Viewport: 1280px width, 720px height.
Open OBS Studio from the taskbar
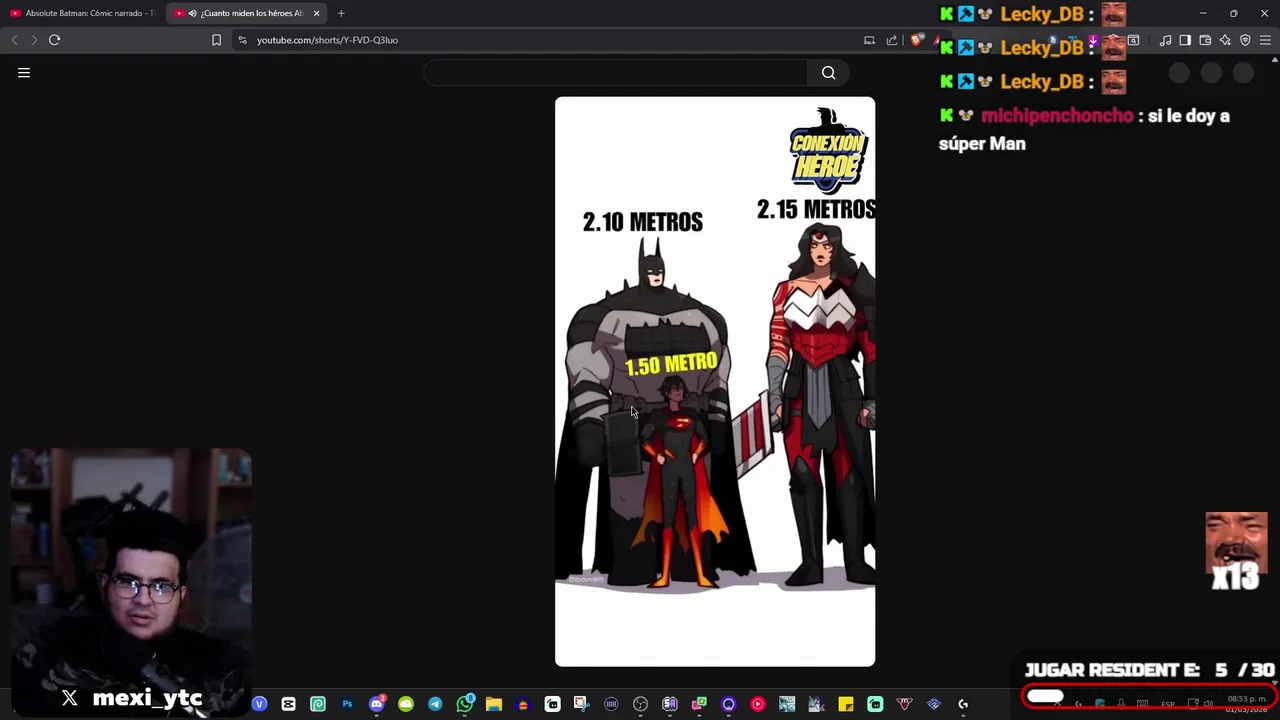click(x=640, y=704)
